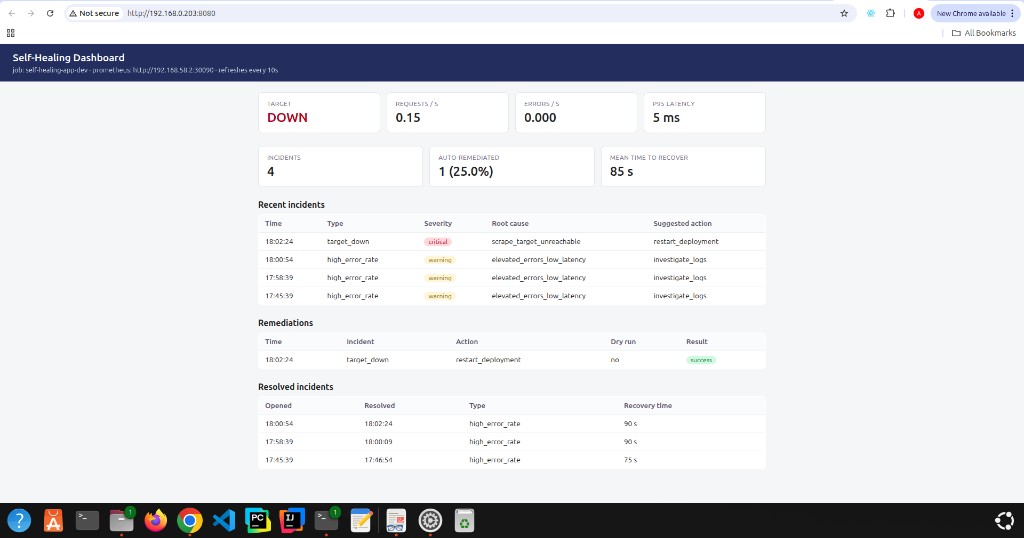1024x538 pixels.
Task: Open the Trash in the dock
Action: [464, 520]
